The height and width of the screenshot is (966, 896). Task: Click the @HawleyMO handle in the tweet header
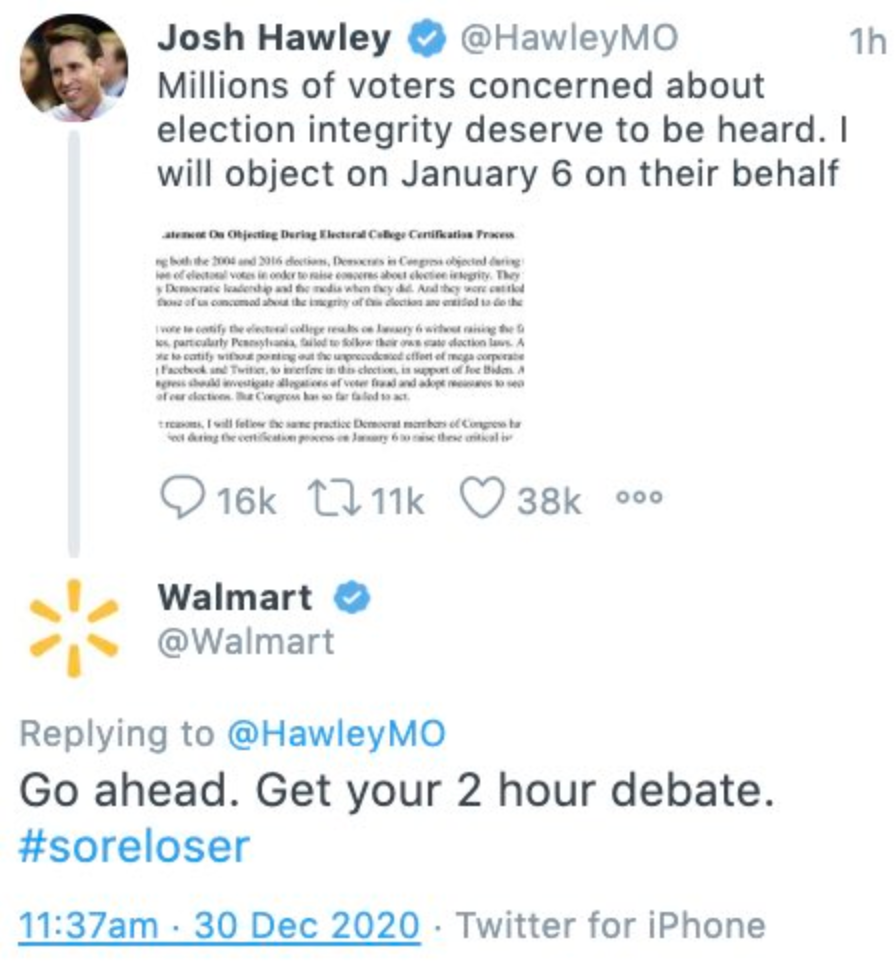tap(568, 39)
